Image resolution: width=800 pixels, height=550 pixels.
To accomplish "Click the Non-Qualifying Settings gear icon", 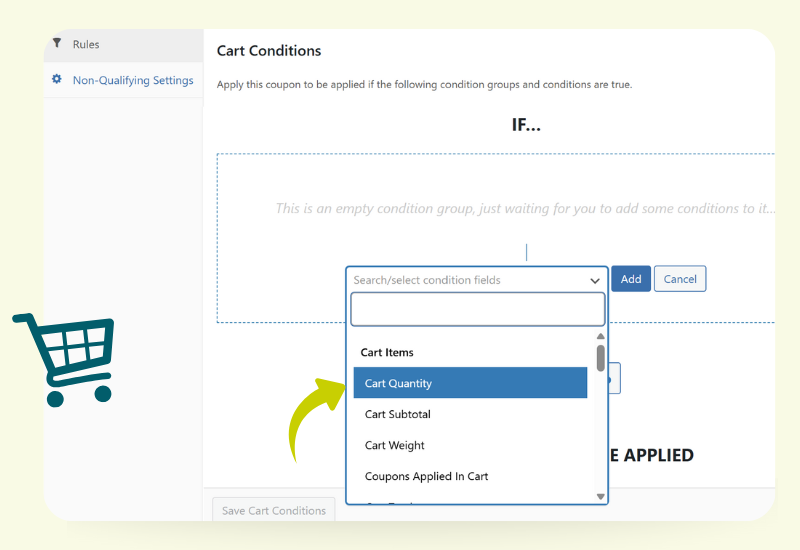I will (57, 79).
